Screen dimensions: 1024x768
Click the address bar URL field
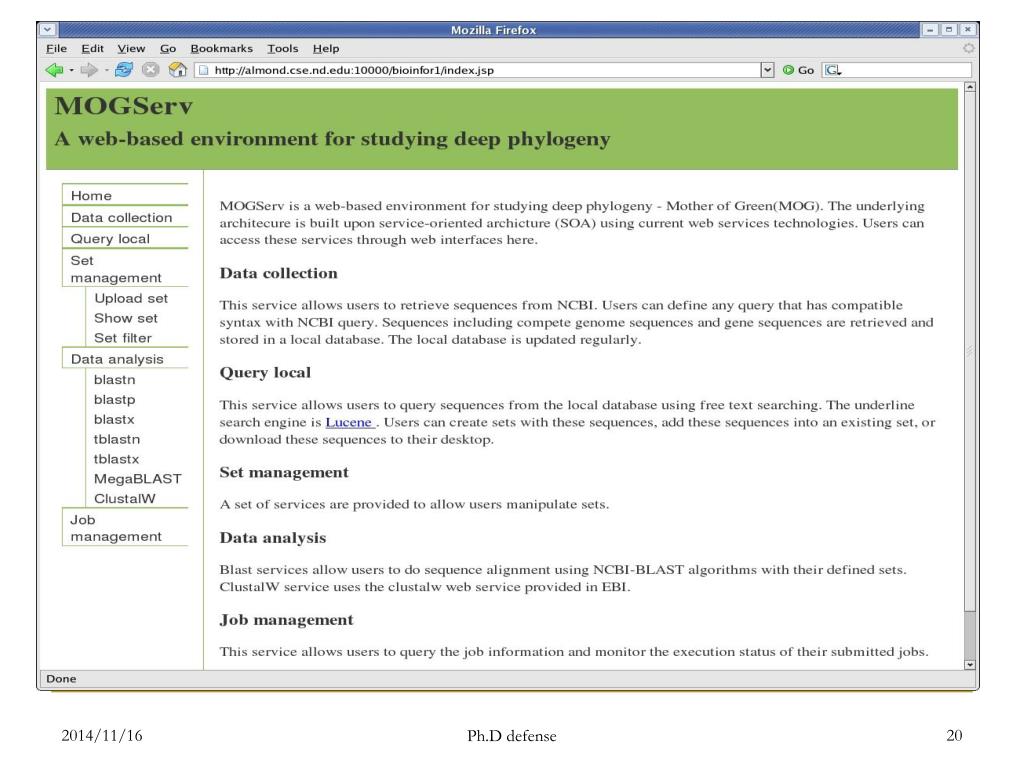483,70
